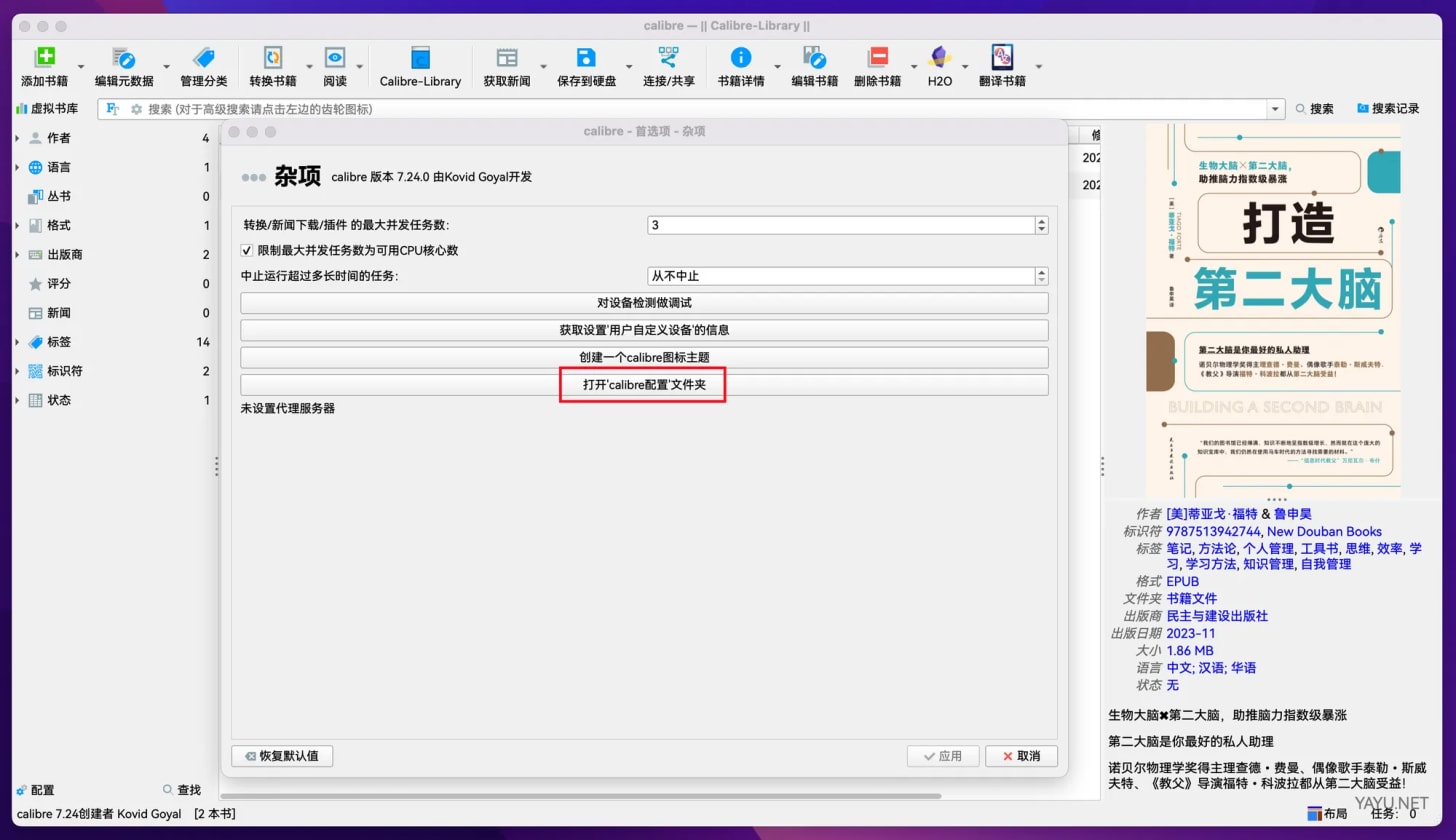Open the search box history dropdown arrow
1456x840 pixels.
[x=1275, y=109]
